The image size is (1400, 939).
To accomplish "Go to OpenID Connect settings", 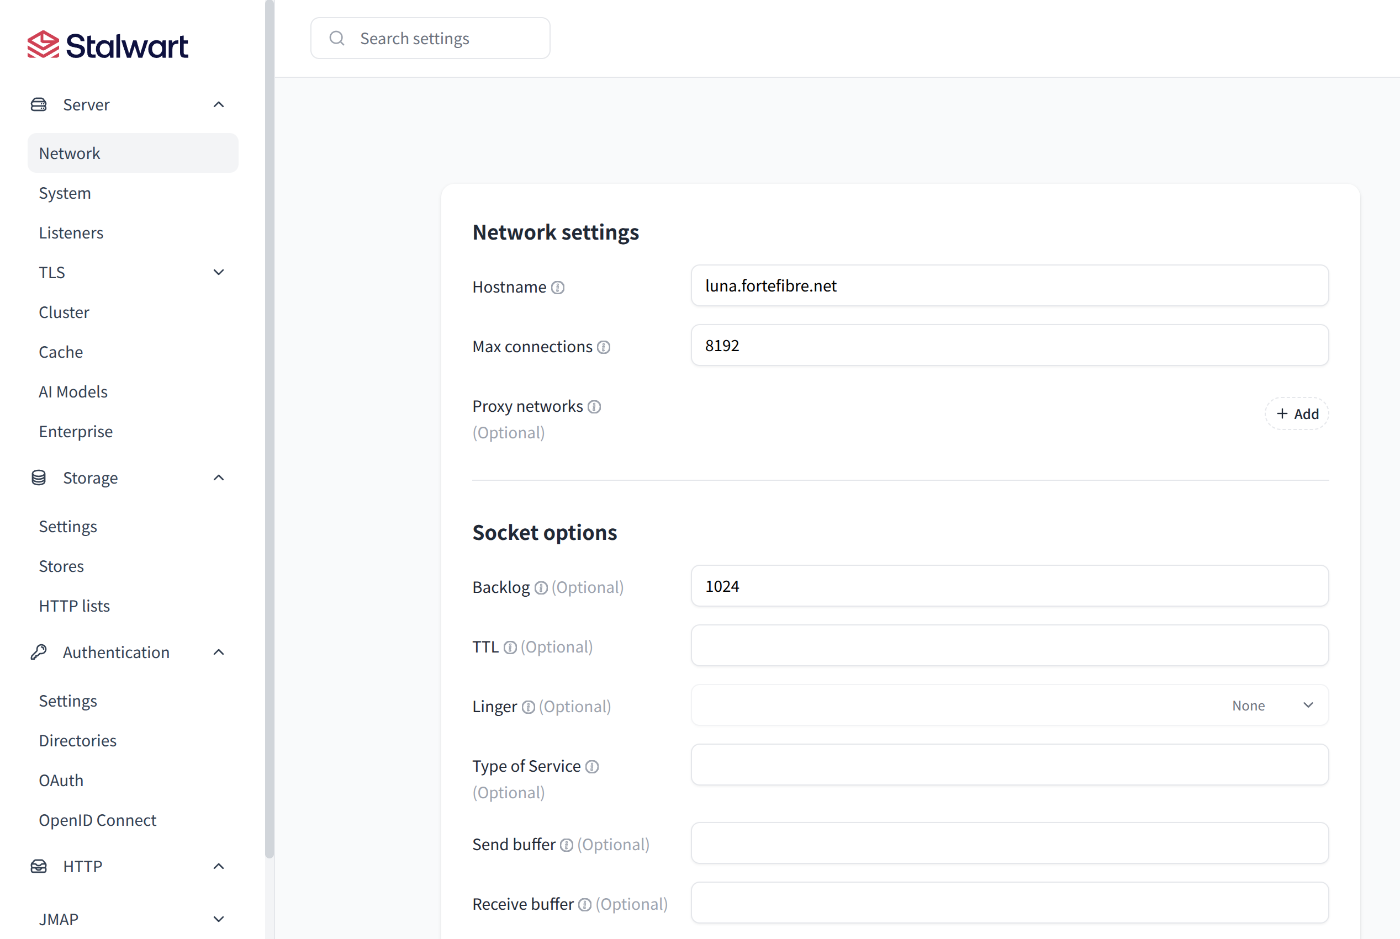I will click(98, 820).
